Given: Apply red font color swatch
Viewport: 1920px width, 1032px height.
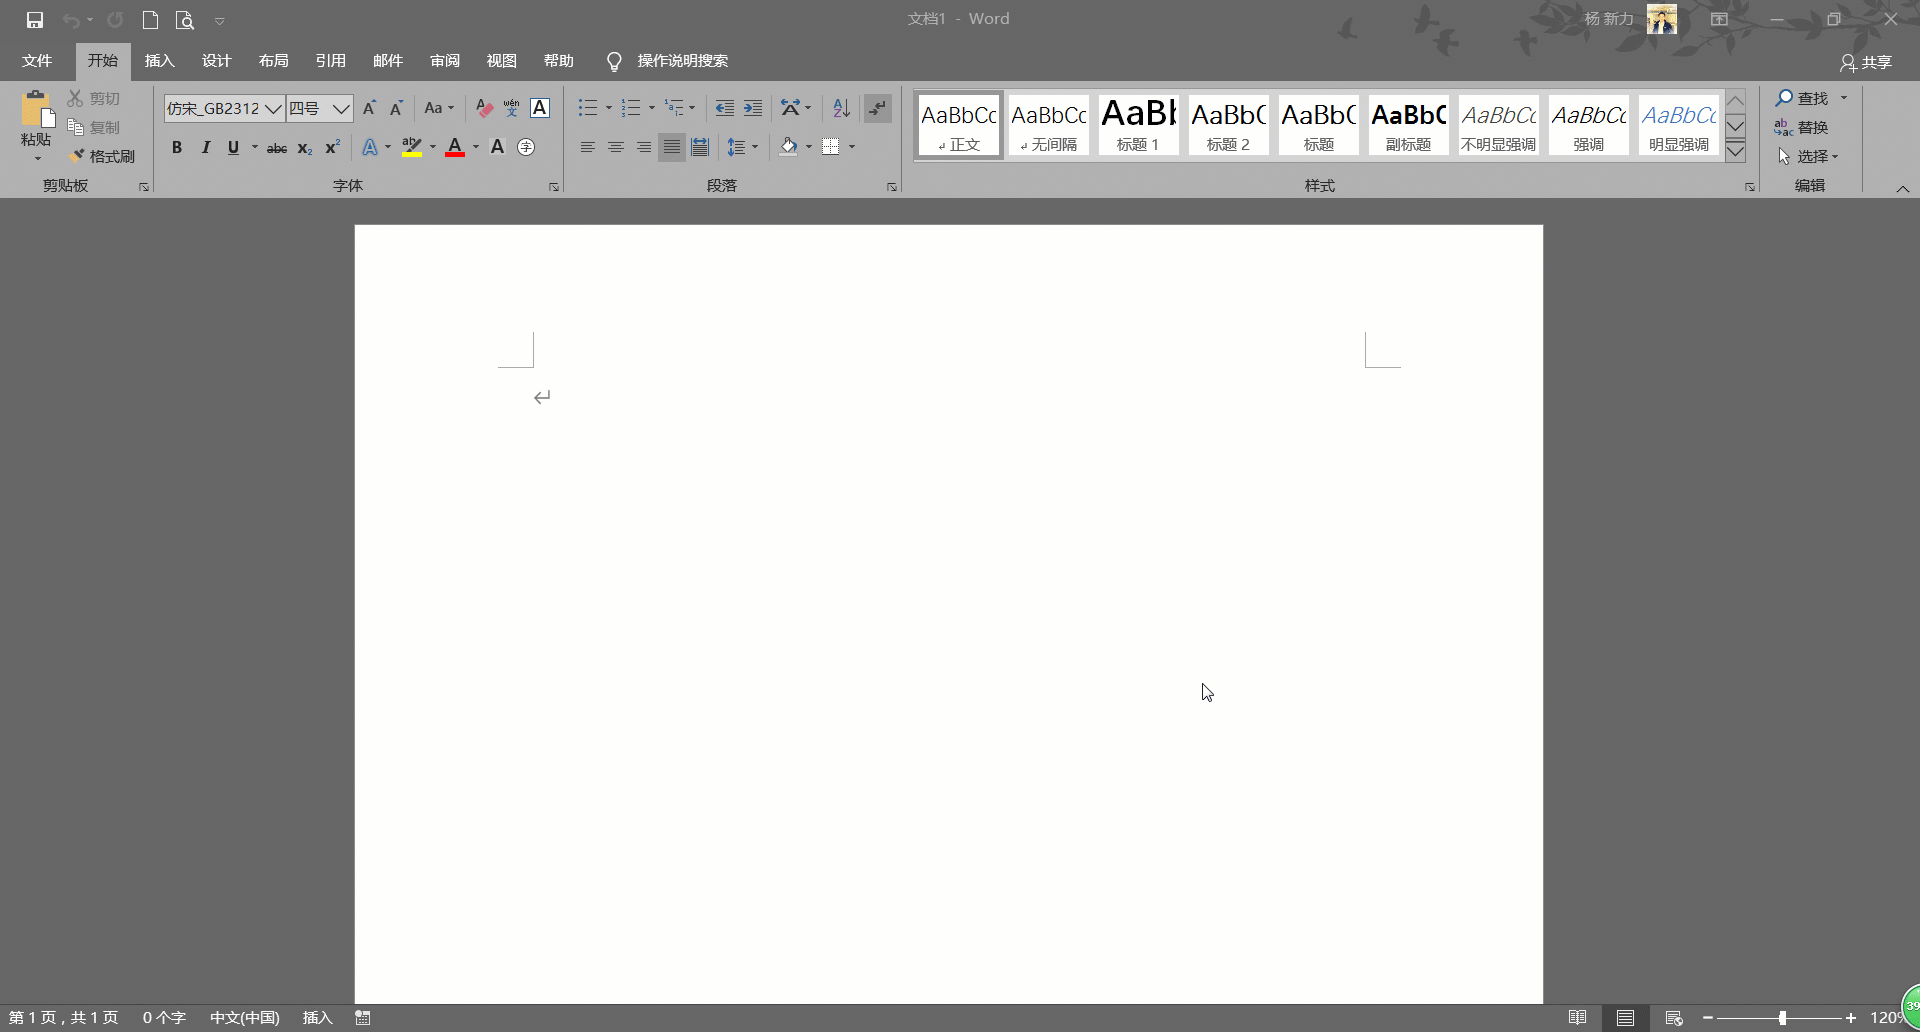Looking at the screenshot, I should point(455,147).
